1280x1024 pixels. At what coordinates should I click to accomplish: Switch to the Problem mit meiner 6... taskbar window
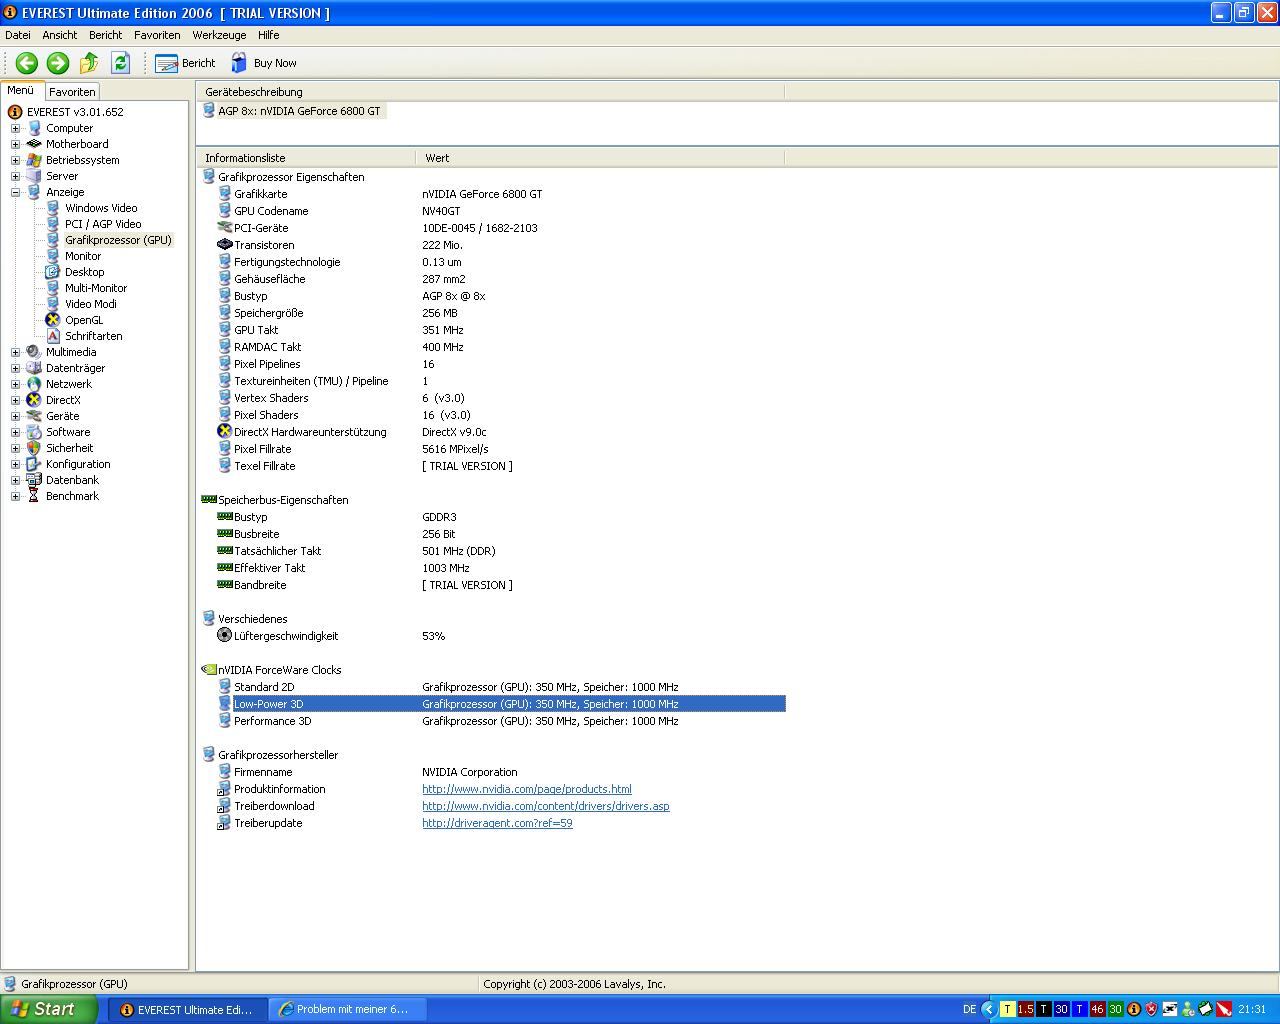point(347,1010)
